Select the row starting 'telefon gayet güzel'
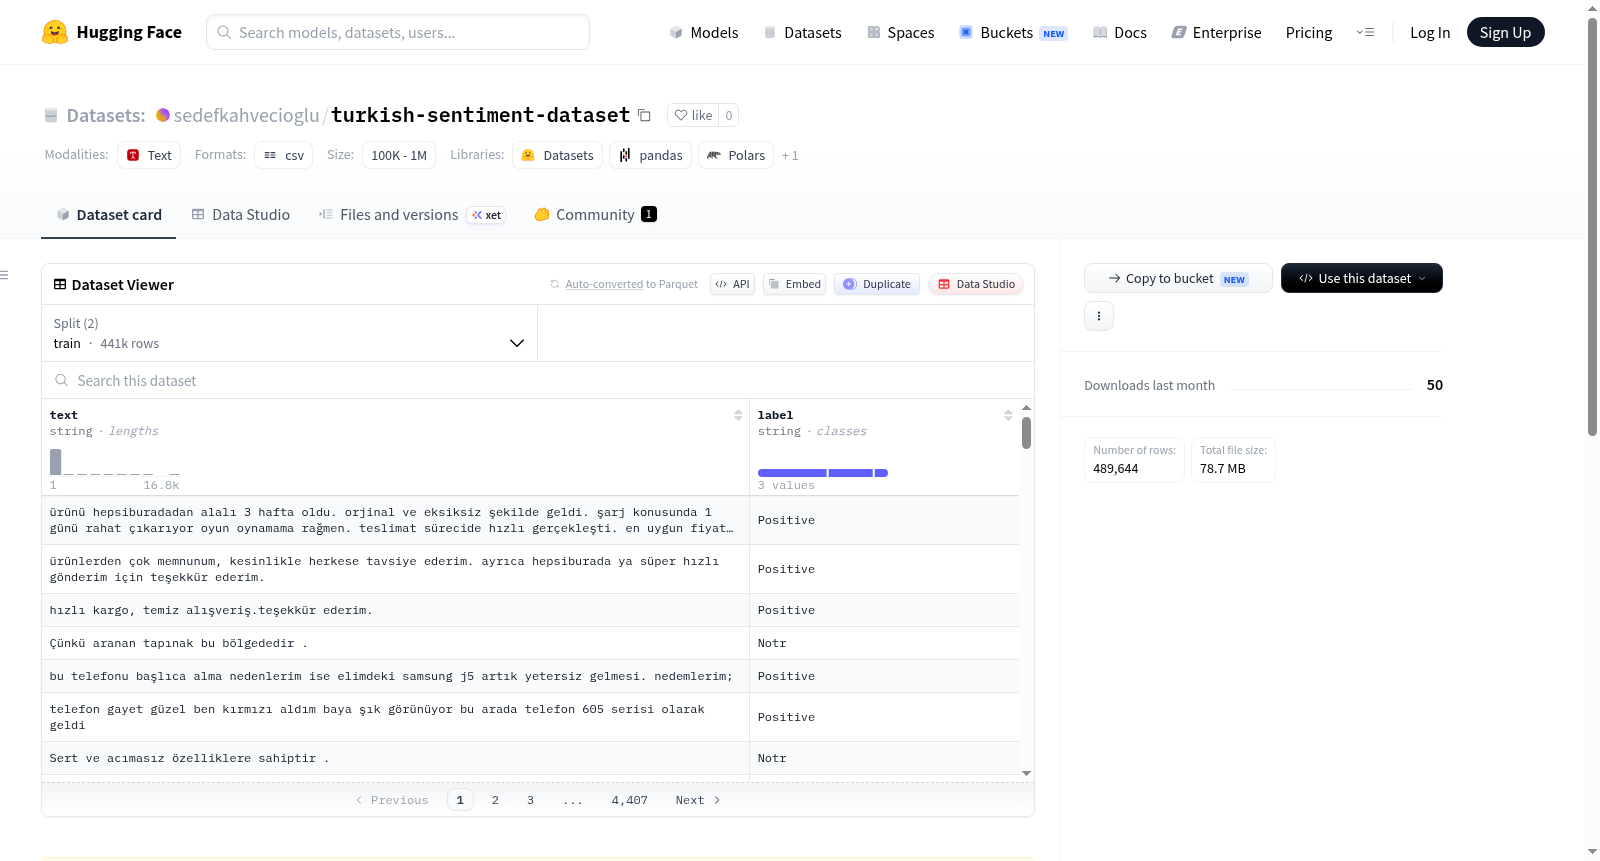1600x861 pixels. point(530,717)
